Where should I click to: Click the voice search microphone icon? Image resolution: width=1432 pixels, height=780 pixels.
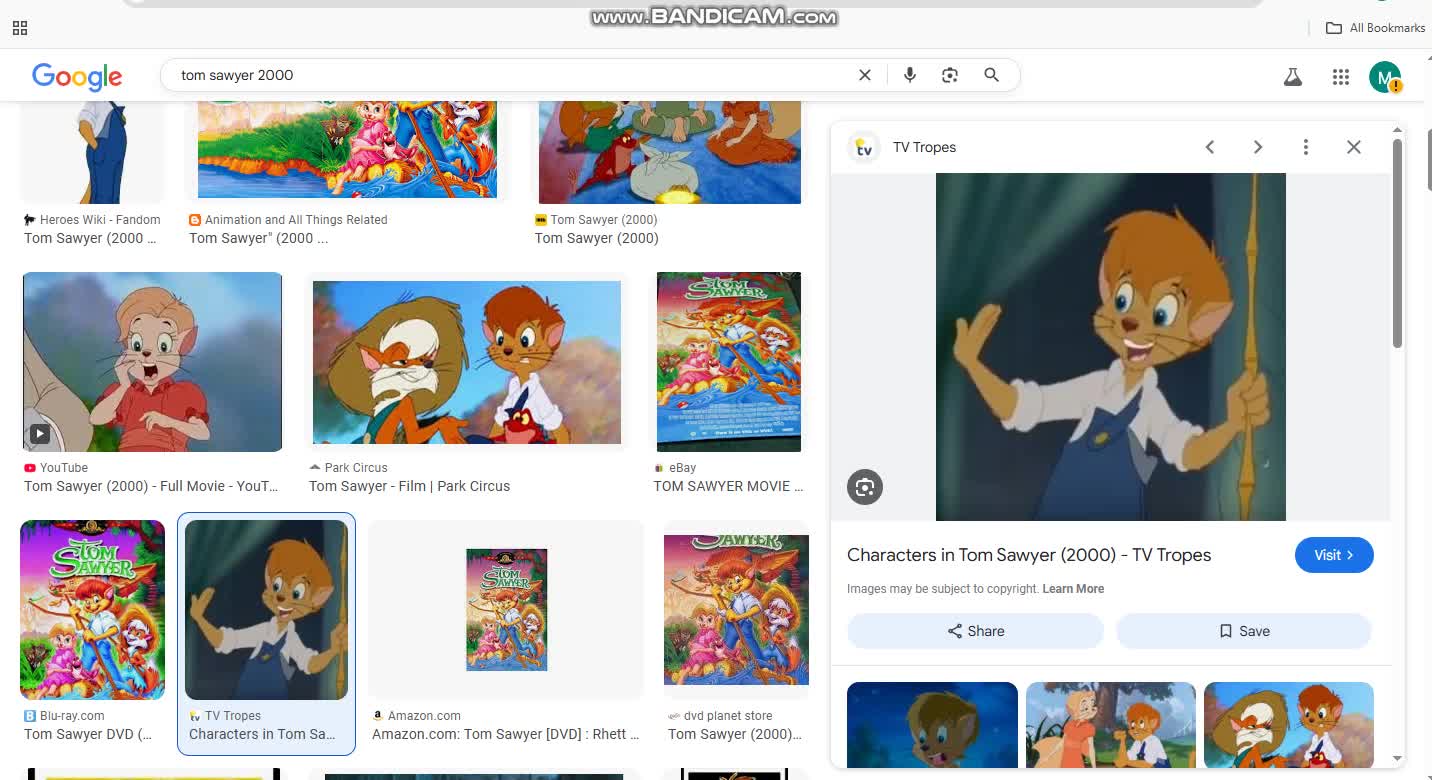coord(909,75)
